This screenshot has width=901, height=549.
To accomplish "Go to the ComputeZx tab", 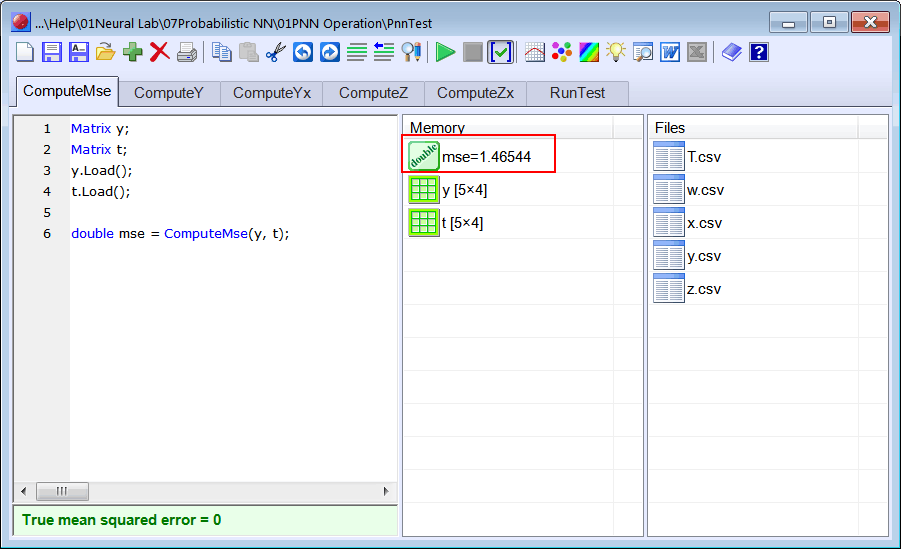I will tap(475, 93).
